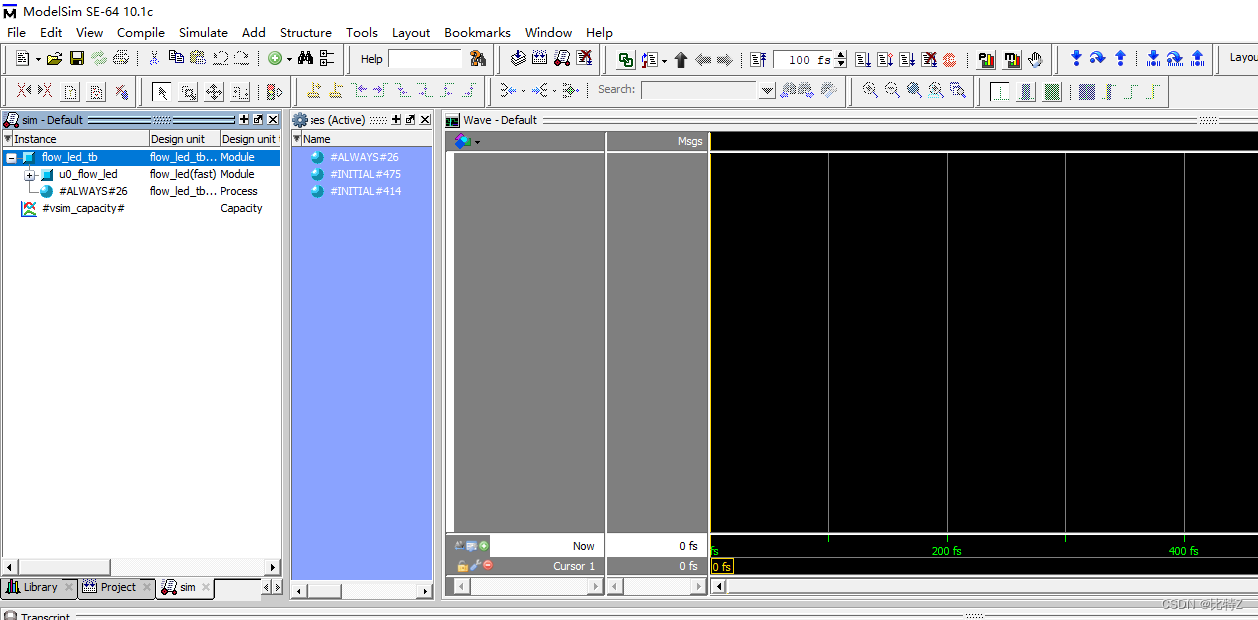Select the Zoom In icon on the Wave toolbar
This screenshot has width=1258, height=620.
pos(869,91)
